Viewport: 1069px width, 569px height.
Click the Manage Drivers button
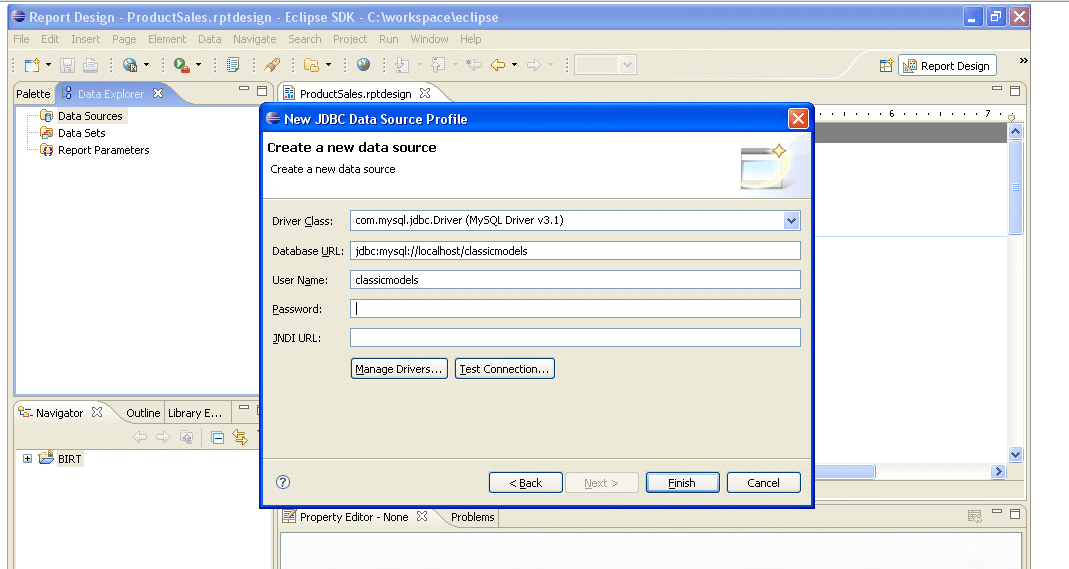click(398, 369)
